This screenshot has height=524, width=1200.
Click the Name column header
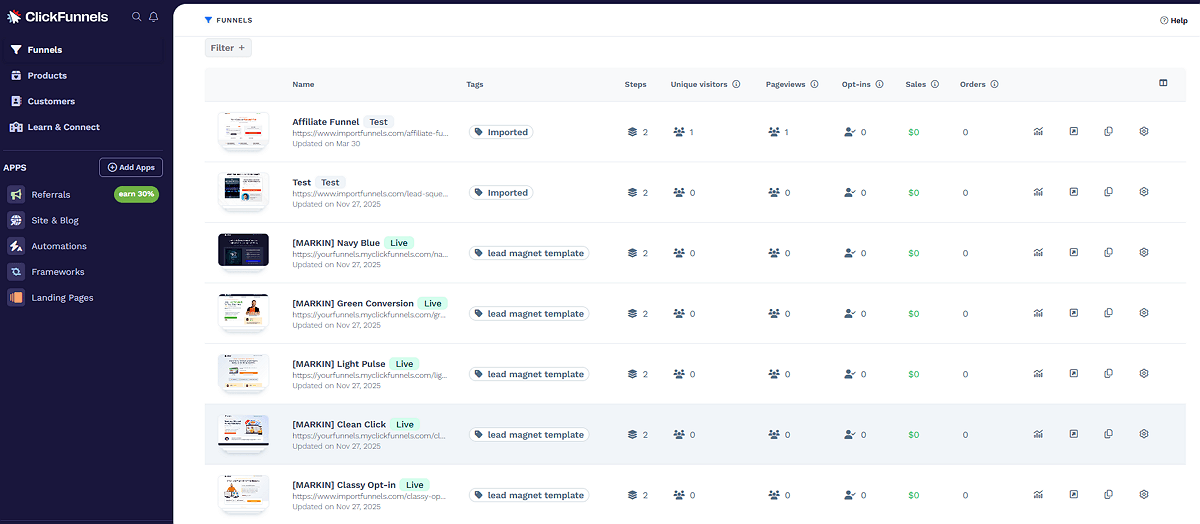click(303, 84)
